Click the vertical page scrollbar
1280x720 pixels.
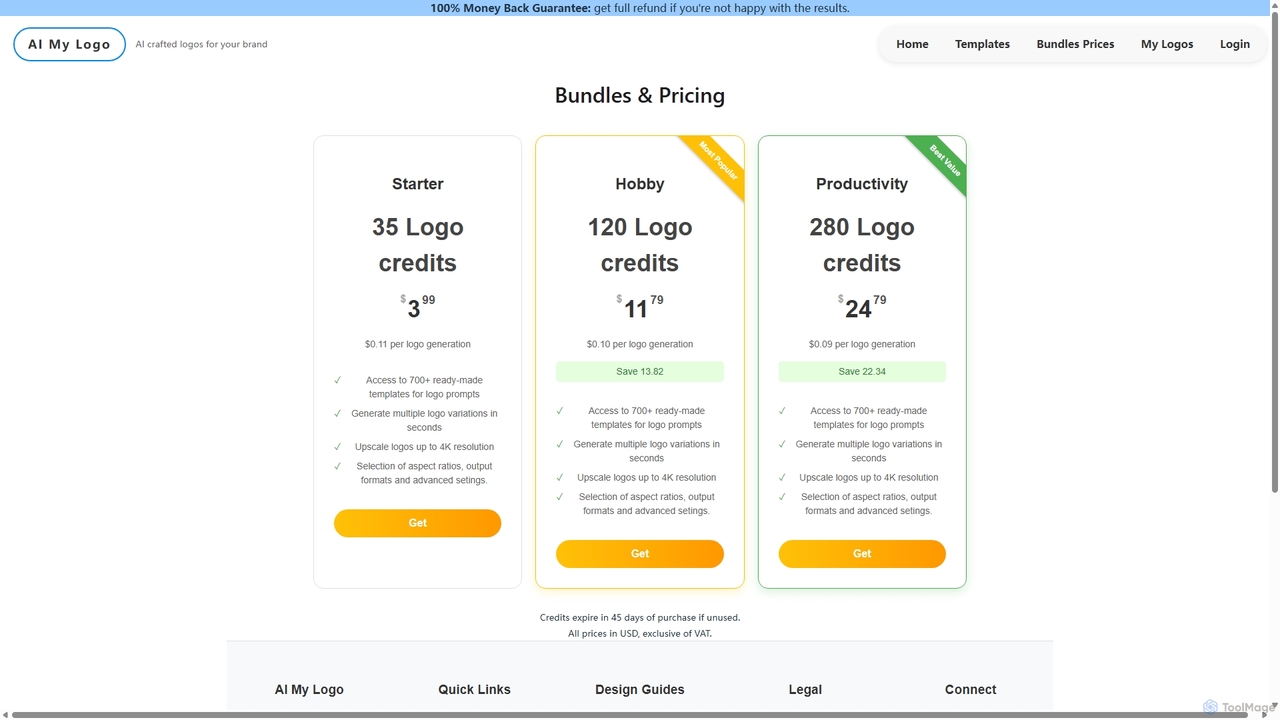tap(1275, 250)
